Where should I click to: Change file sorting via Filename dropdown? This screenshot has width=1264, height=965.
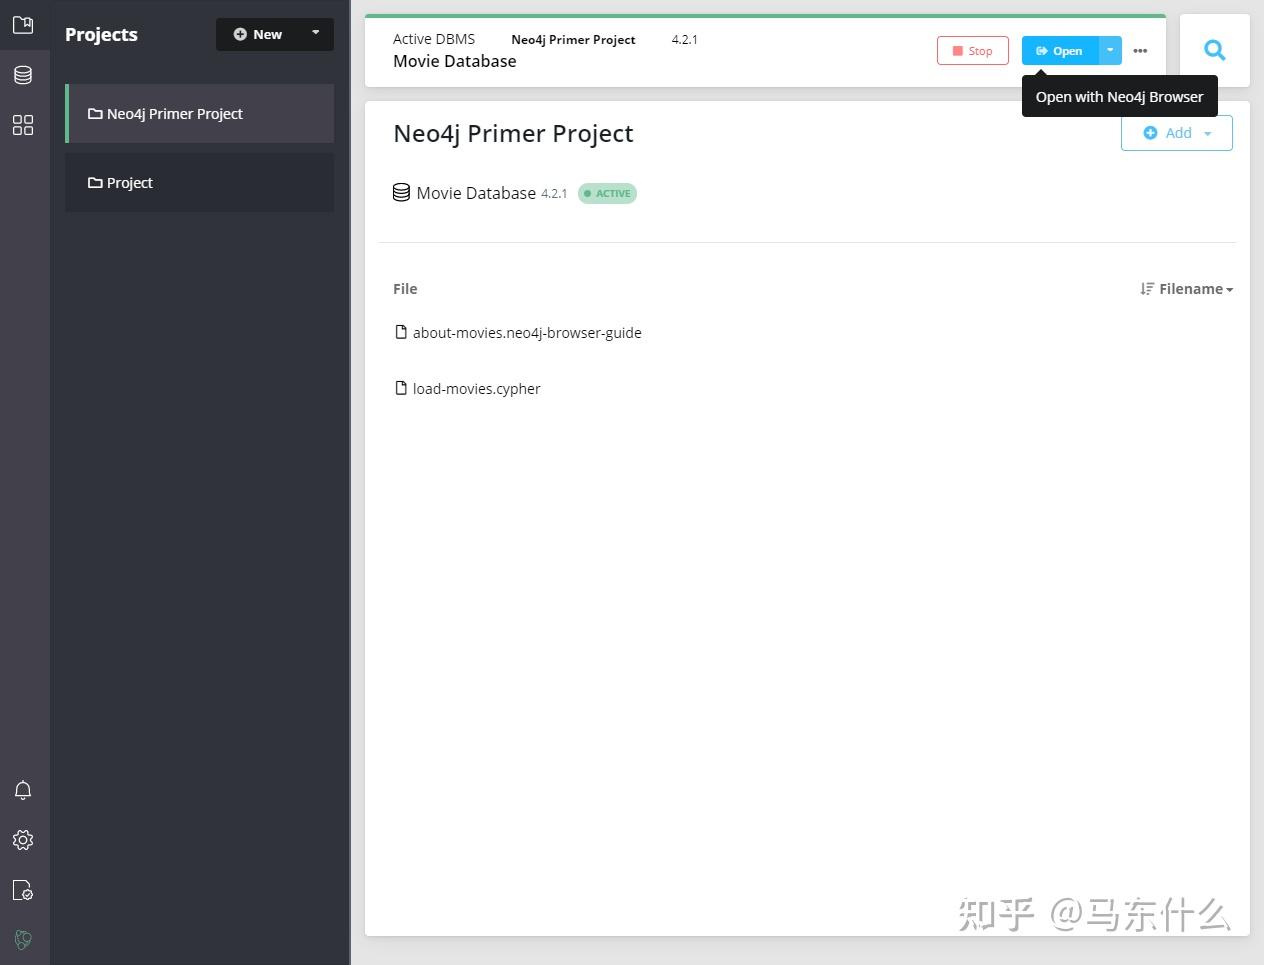point(1186,288)
